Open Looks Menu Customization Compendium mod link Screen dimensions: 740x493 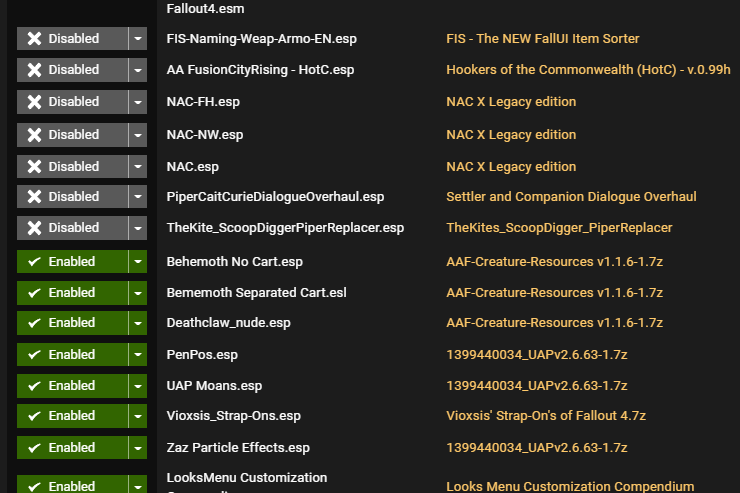tap(570, 486)
